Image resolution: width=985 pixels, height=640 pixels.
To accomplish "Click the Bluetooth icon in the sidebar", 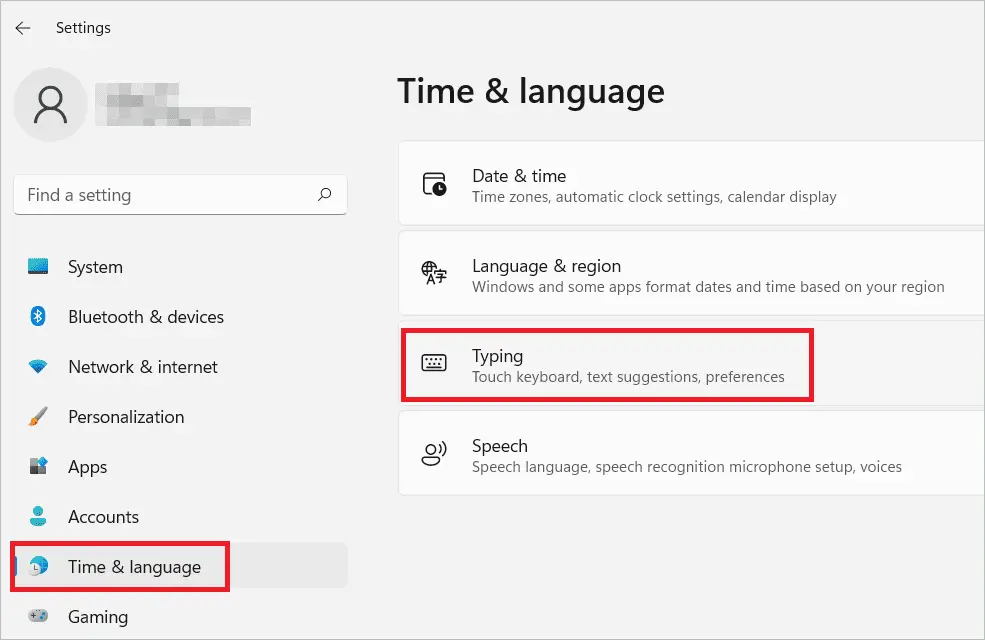I will coord(38,317).
